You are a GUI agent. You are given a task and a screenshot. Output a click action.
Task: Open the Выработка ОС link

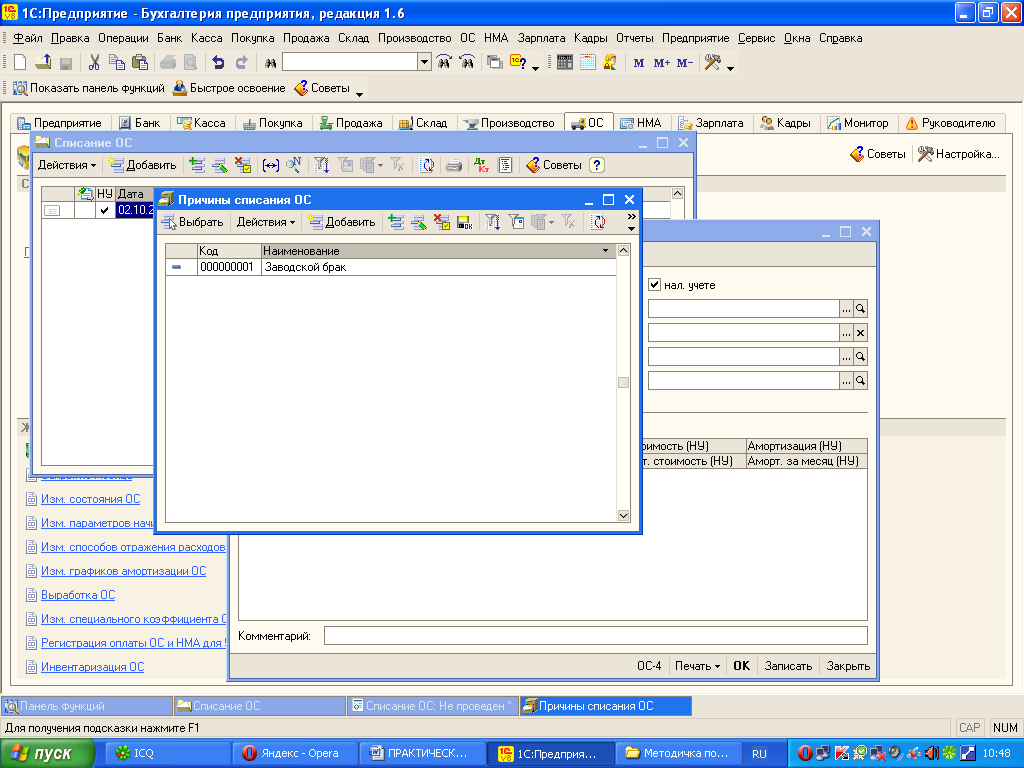click(78, 595)
